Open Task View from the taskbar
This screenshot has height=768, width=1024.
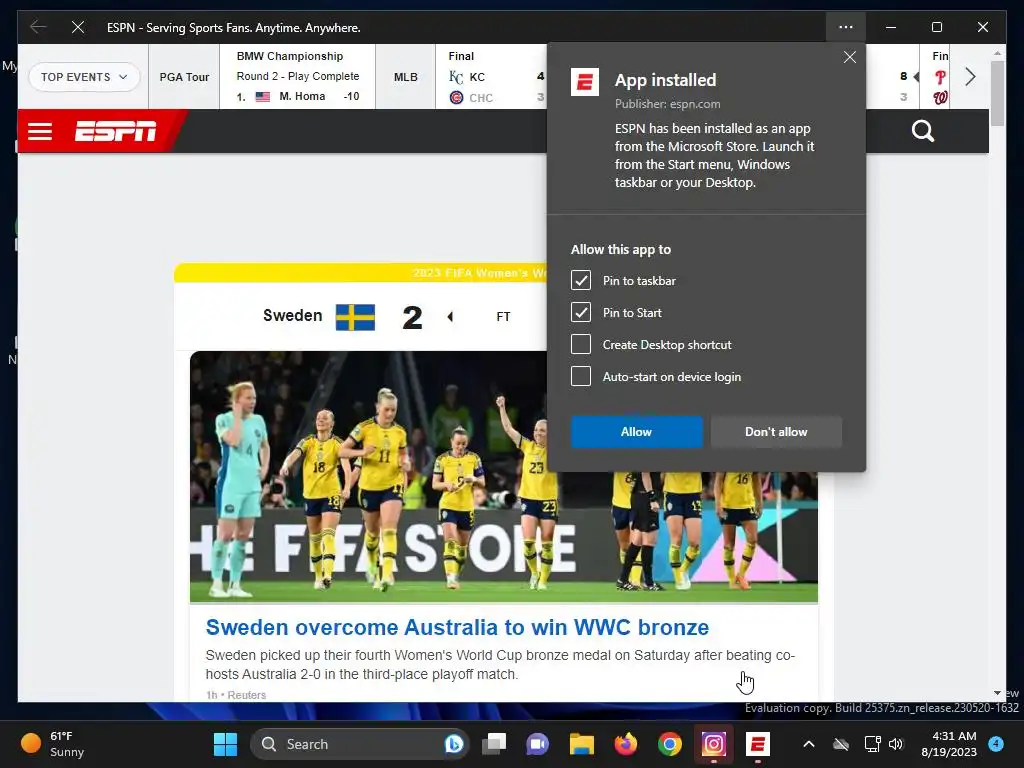point(494,744)
